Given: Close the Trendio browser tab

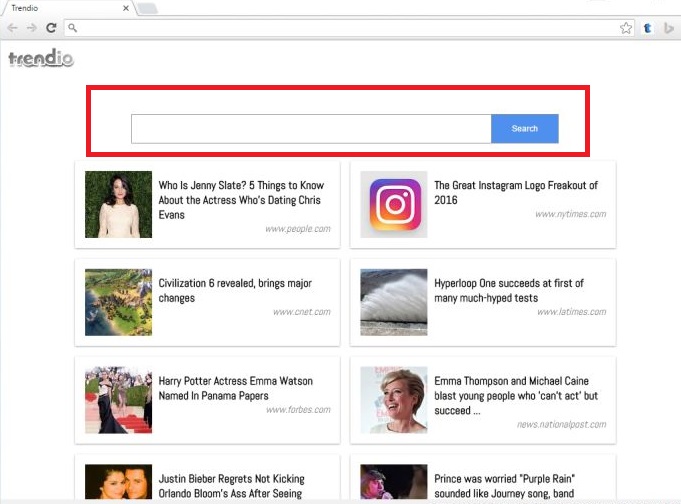Looking at the screenshot, I should (125, 9).
